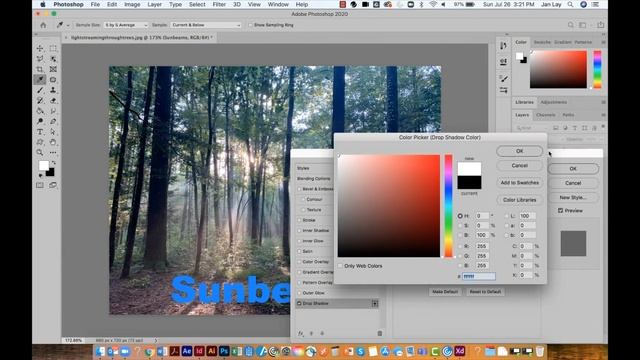Select the Eyedropper tool in toolbox
The image size is (640, 360).
(40, 80)
